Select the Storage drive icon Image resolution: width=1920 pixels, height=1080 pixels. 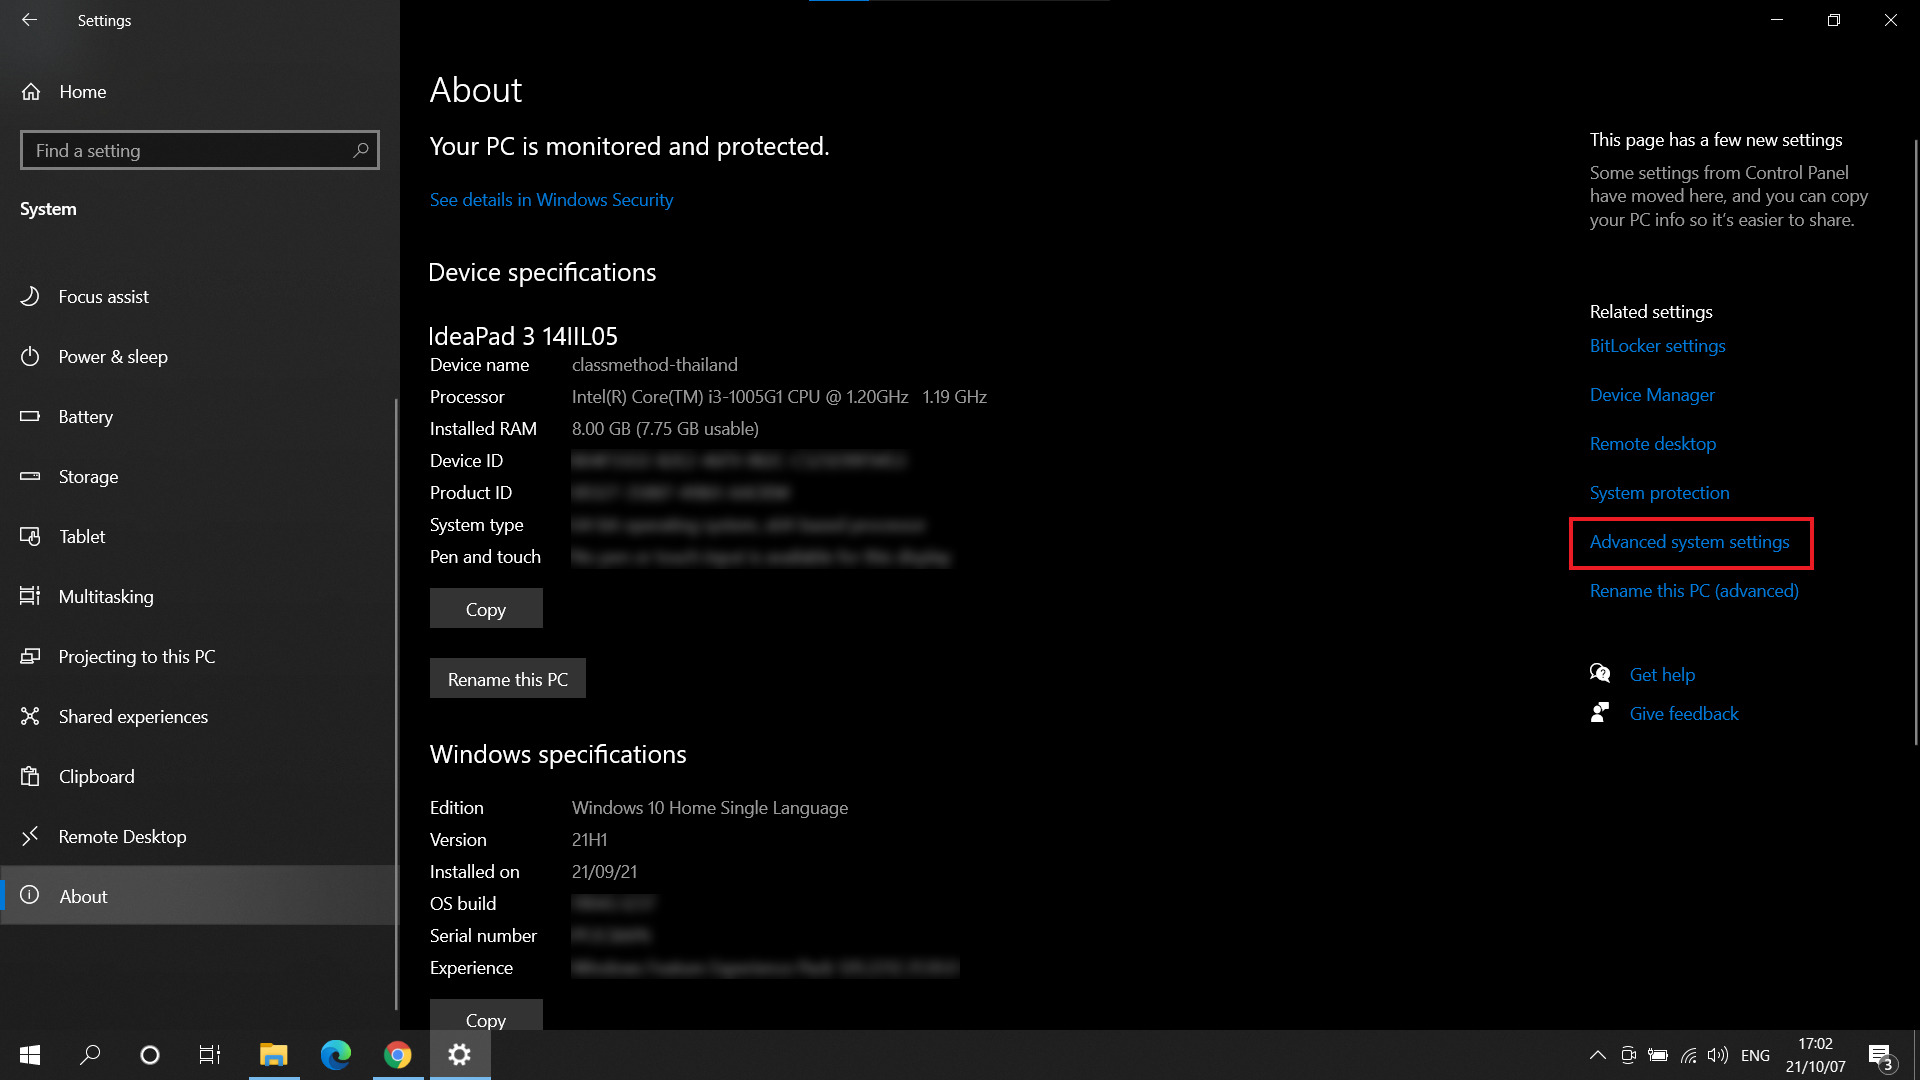point(30,476)
